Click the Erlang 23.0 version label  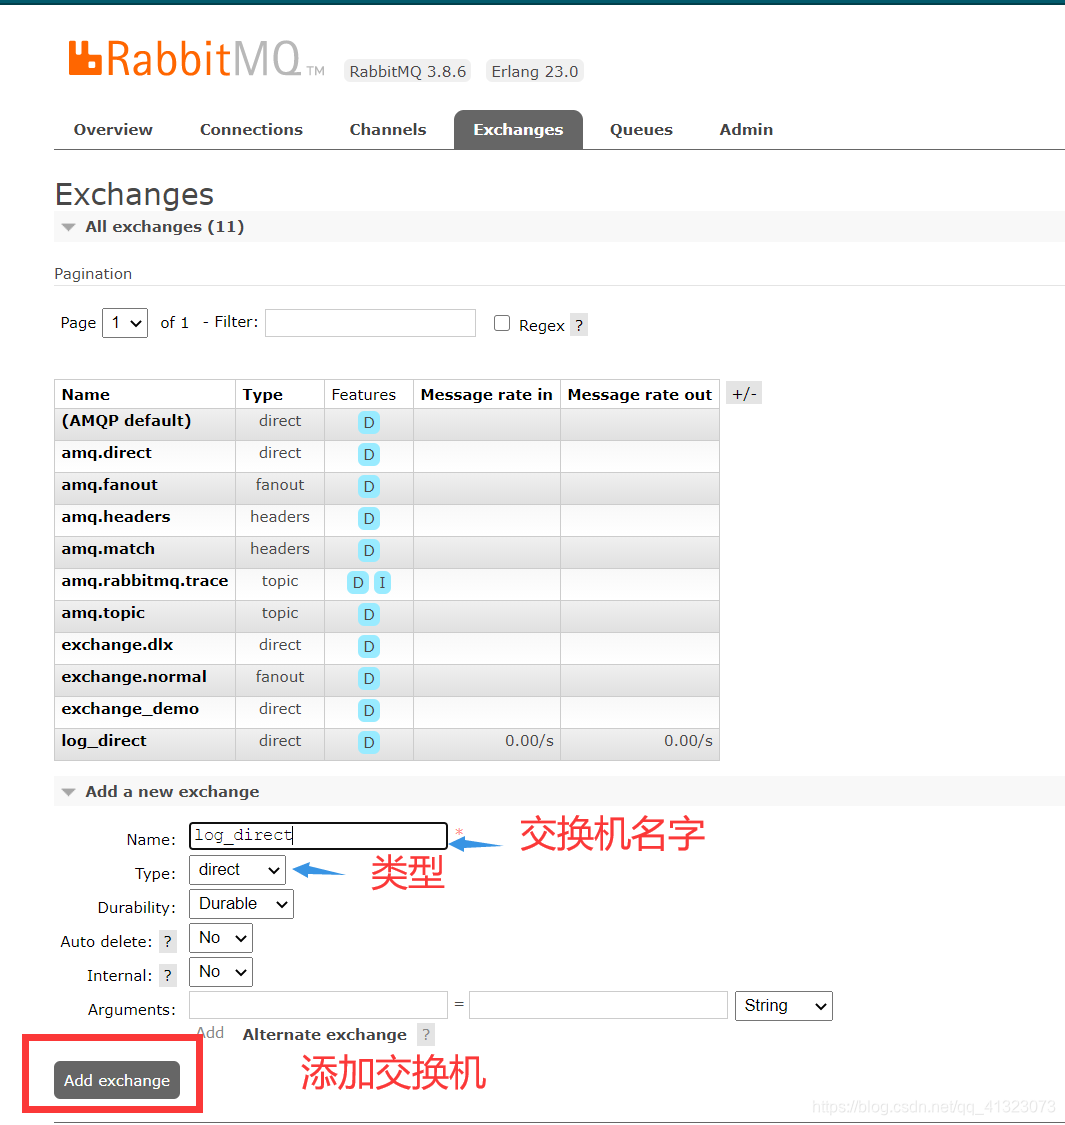[535, 71]
